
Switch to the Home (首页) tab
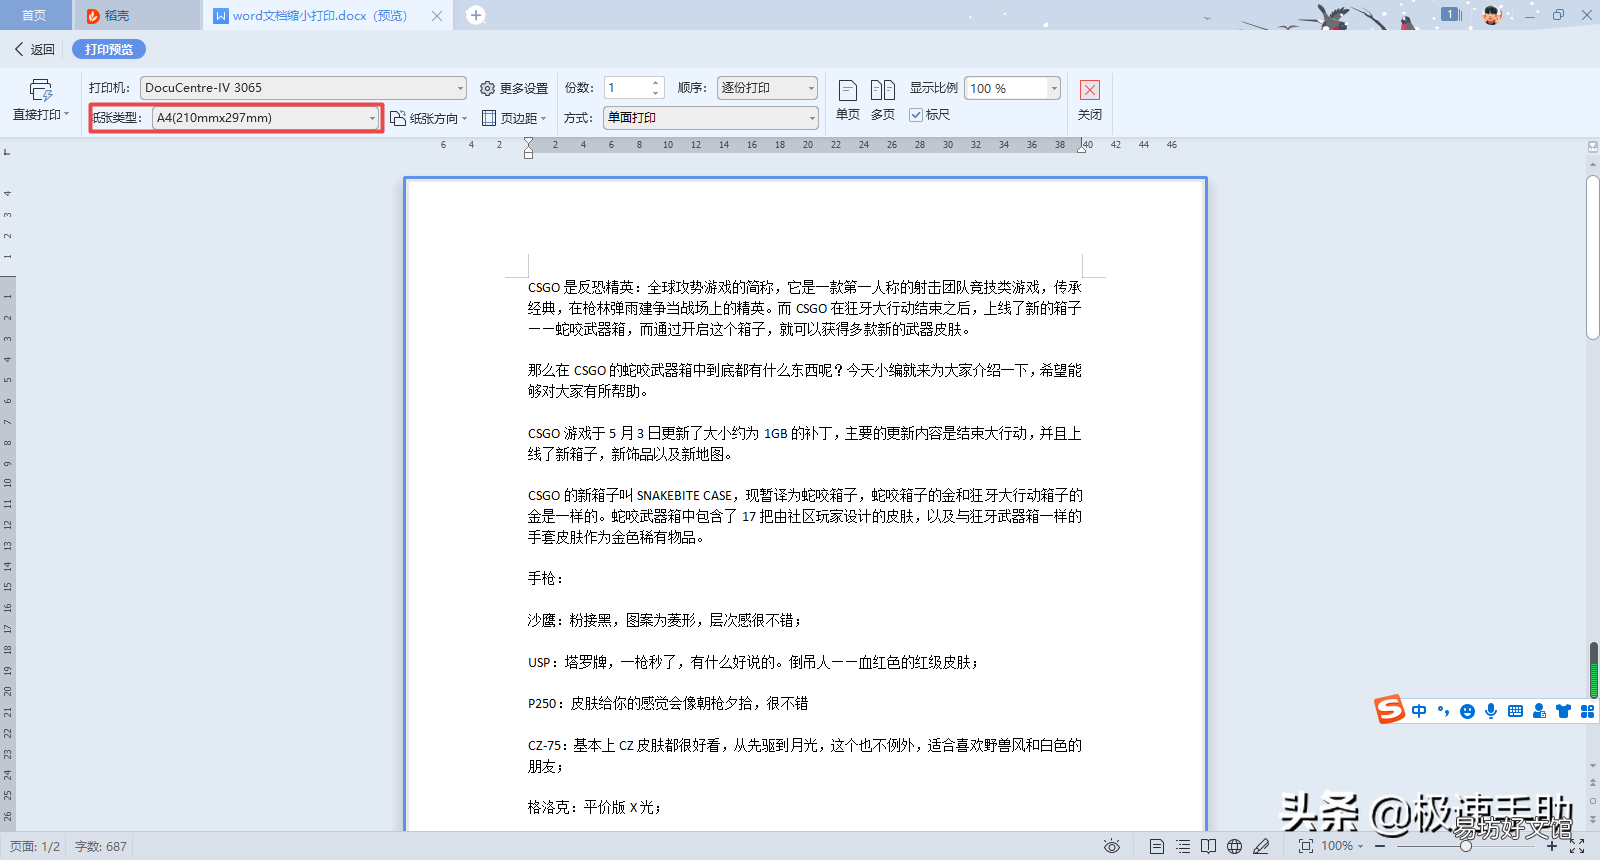(x=34, y=15)
